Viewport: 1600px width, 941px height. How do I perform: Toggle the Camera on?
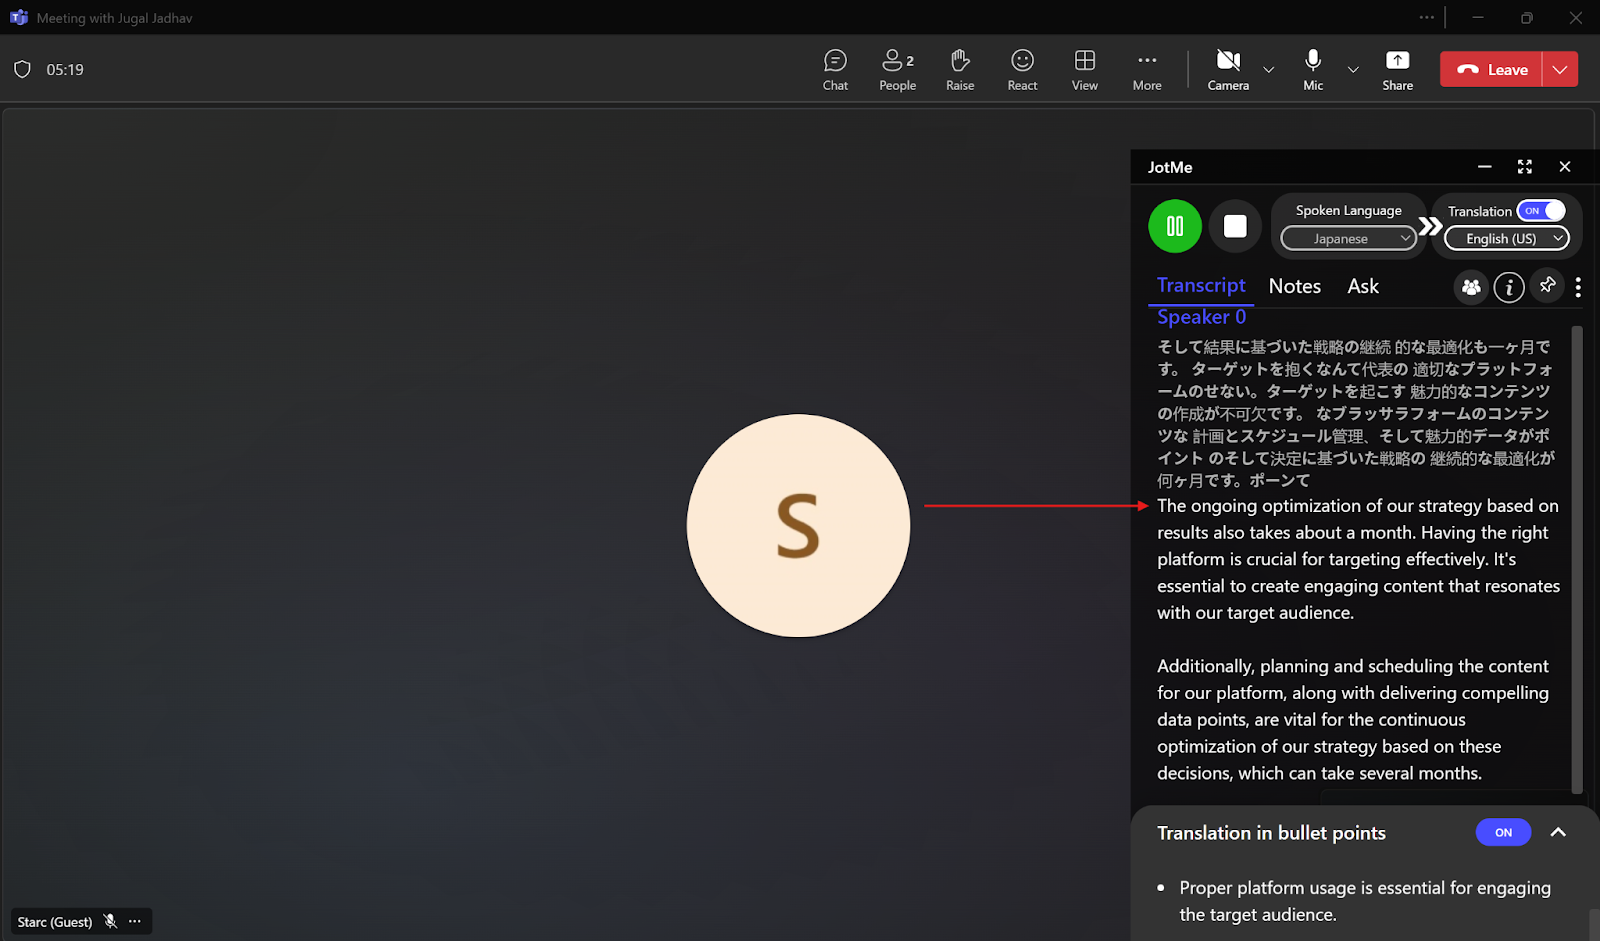tap(1228, 70)
